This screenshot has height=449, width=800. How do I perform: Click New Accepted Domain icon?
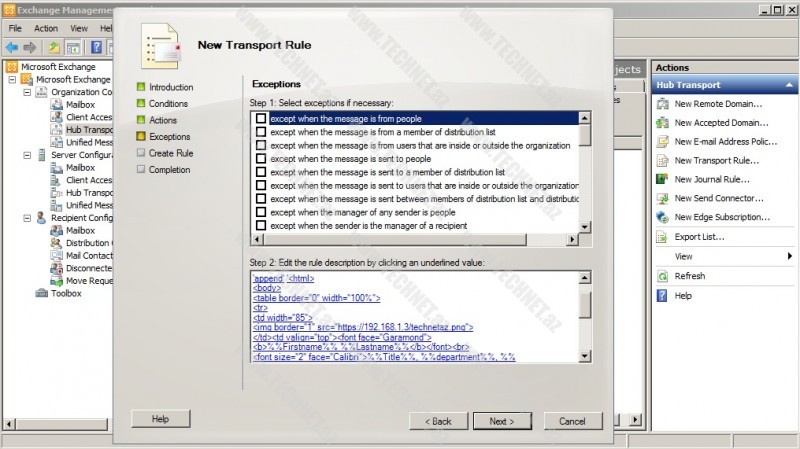pyautogui.click(x=663, y=123)
